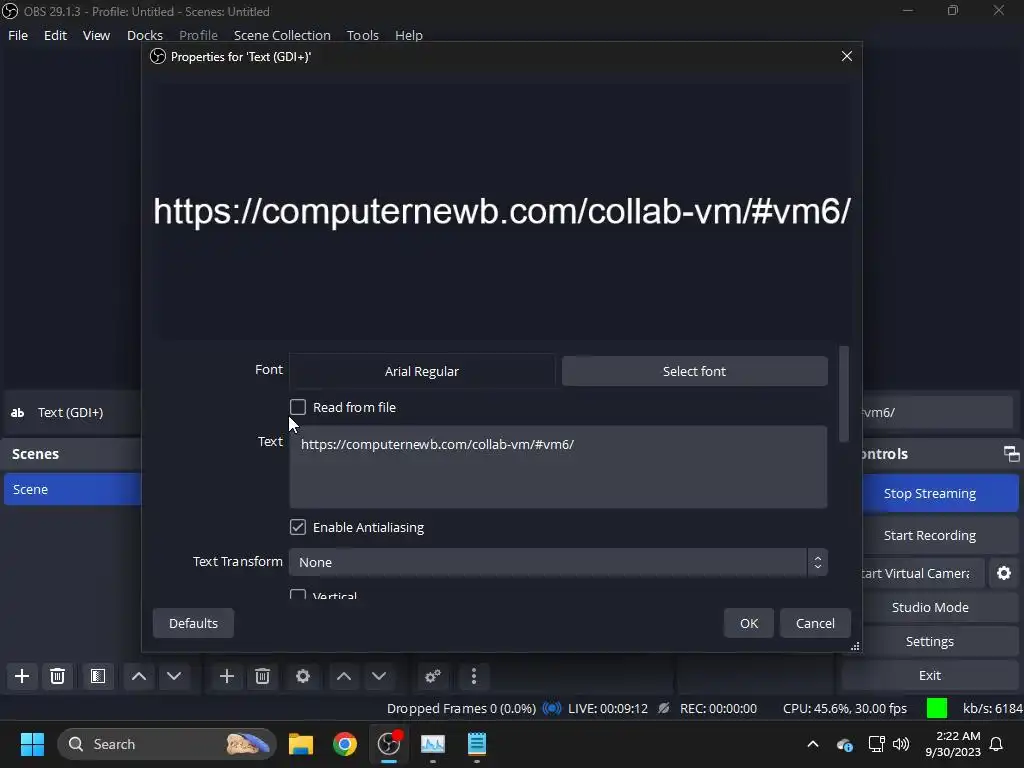Click OBS Studio taskbar icon
Viewport: 1024px width, 768px height.
pos(389,744)
